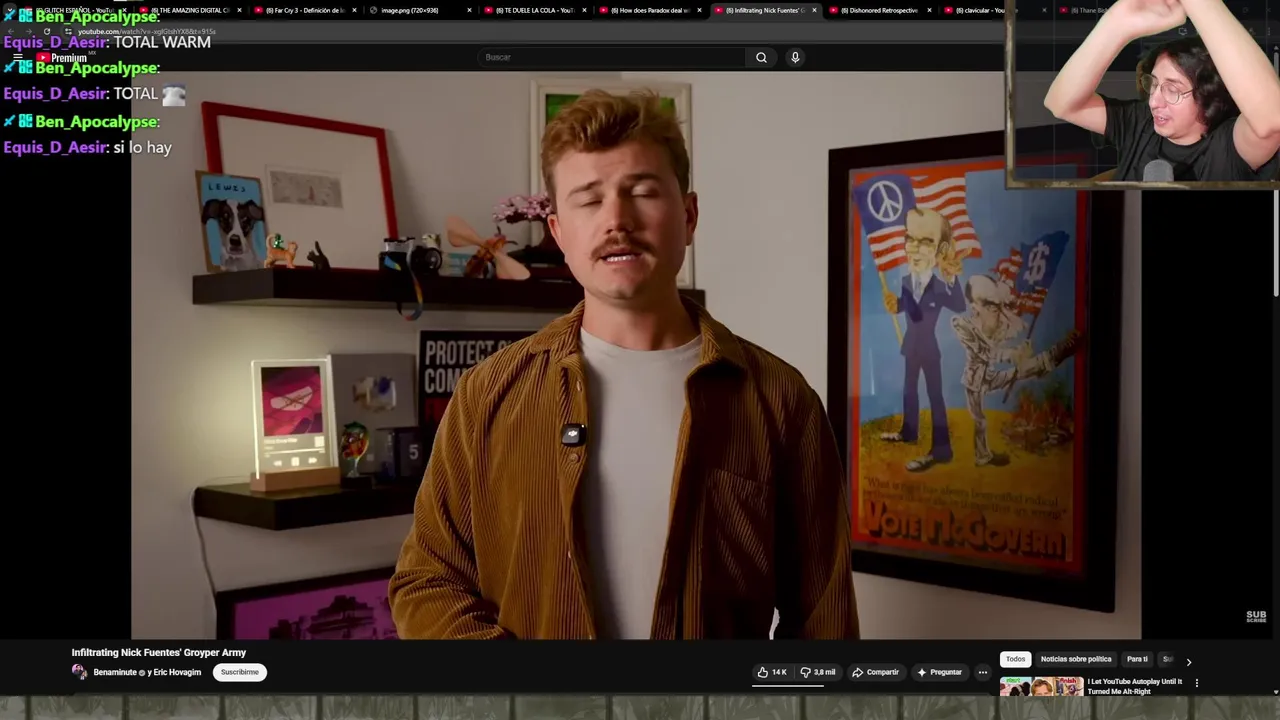Open the three-dot more actions menu
1280x720 pixels.
tap(983, 672)
